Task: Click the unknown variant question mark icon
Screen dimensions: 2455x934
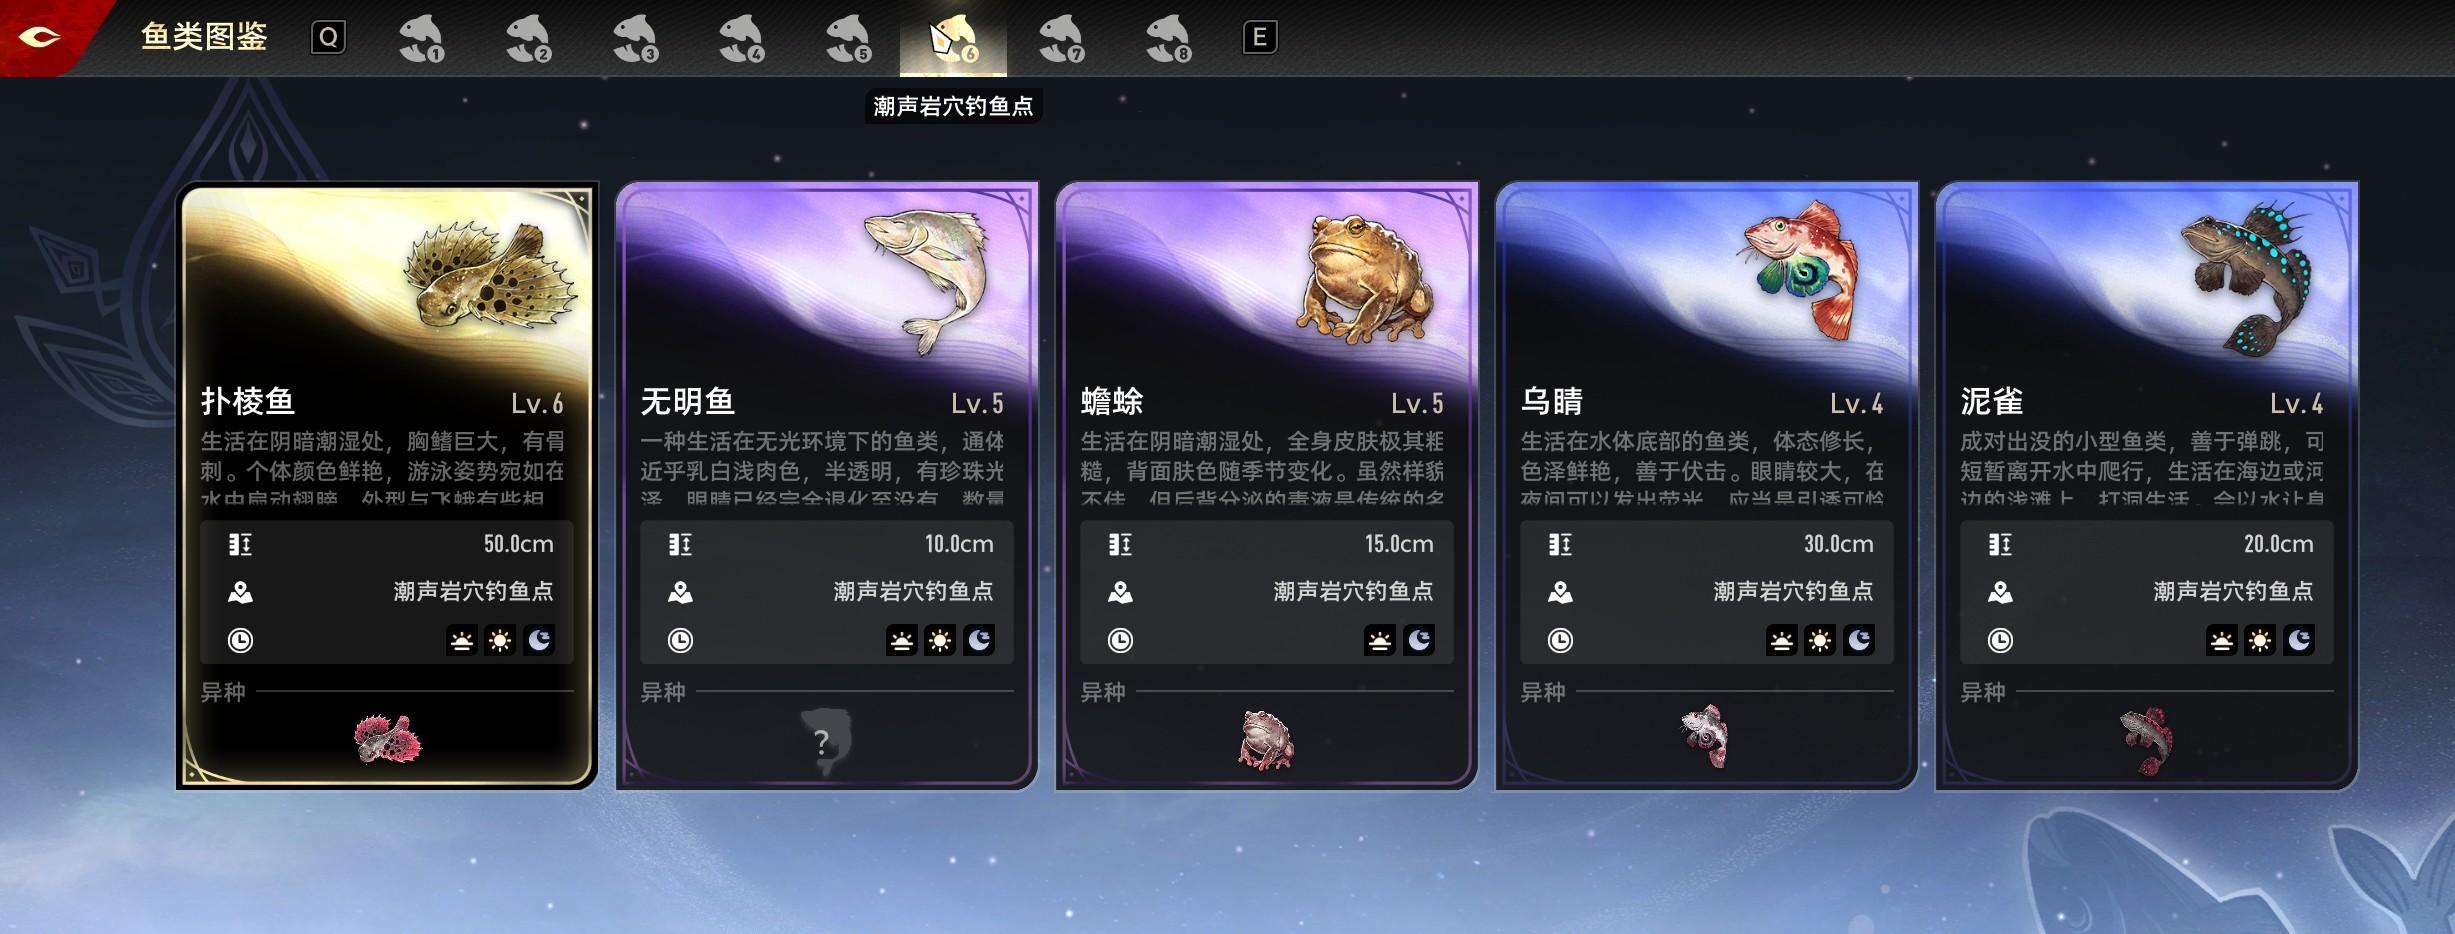Action: point(825,742)
